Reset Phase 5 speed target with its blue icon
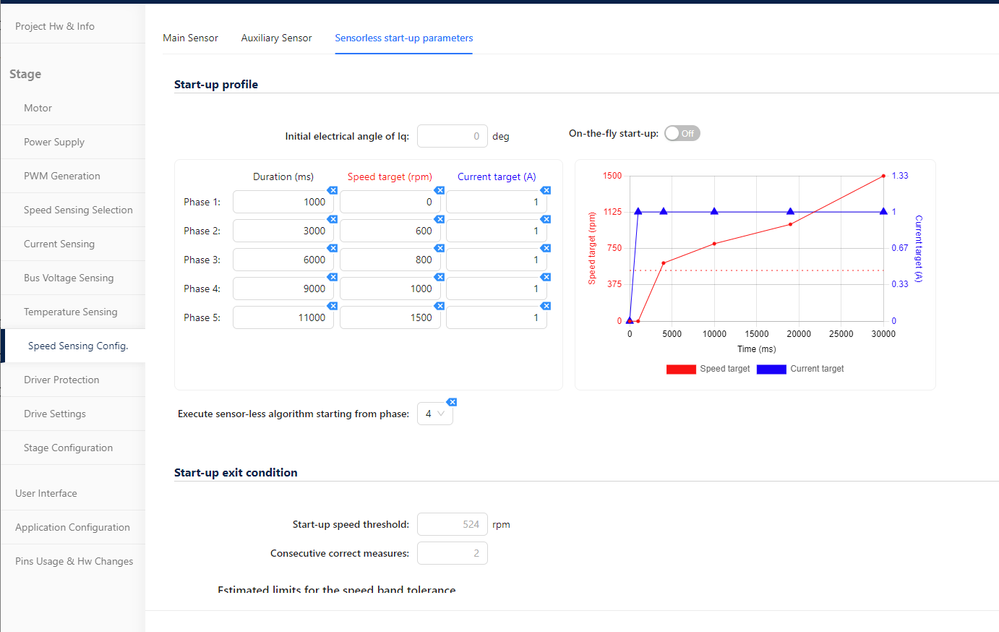Screen dimensions: 999x632 tap(439, 306)
